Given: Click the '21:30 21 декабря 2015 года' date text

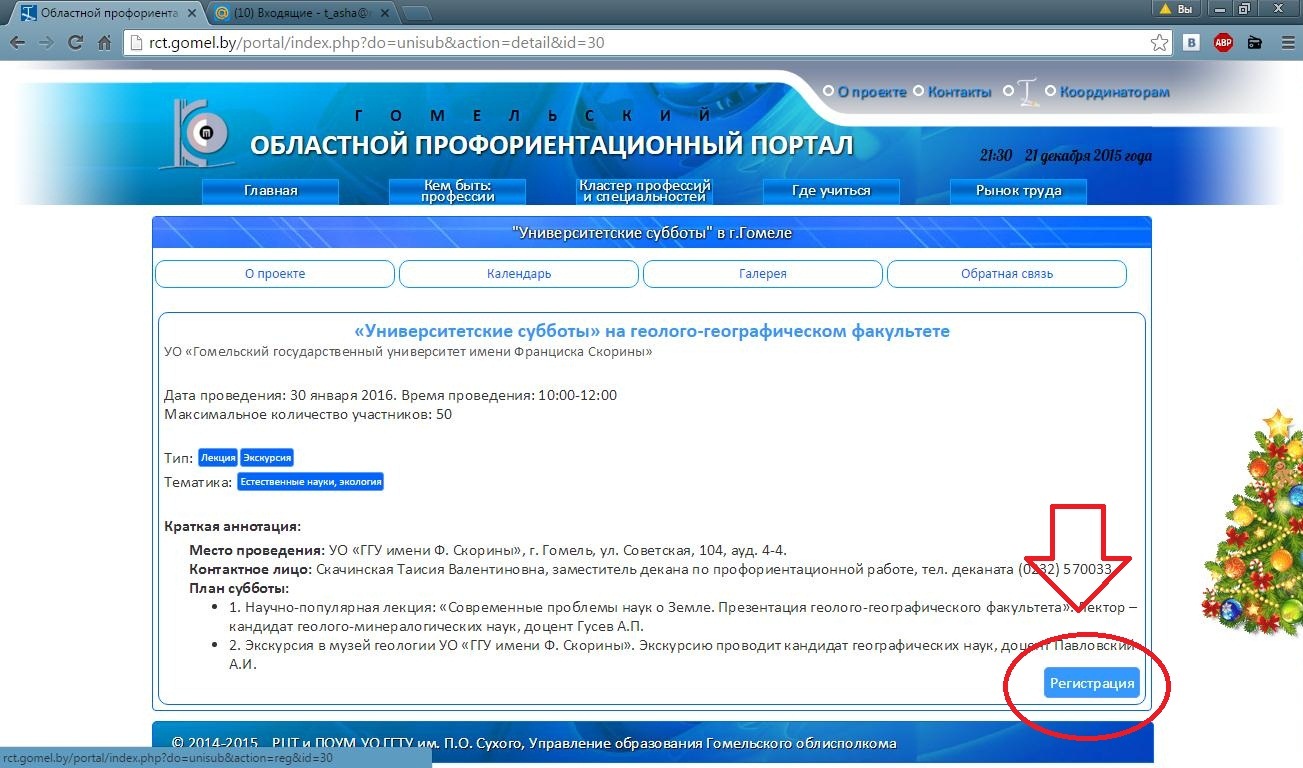Looking at the screenshot, I should pos(1066,156).
